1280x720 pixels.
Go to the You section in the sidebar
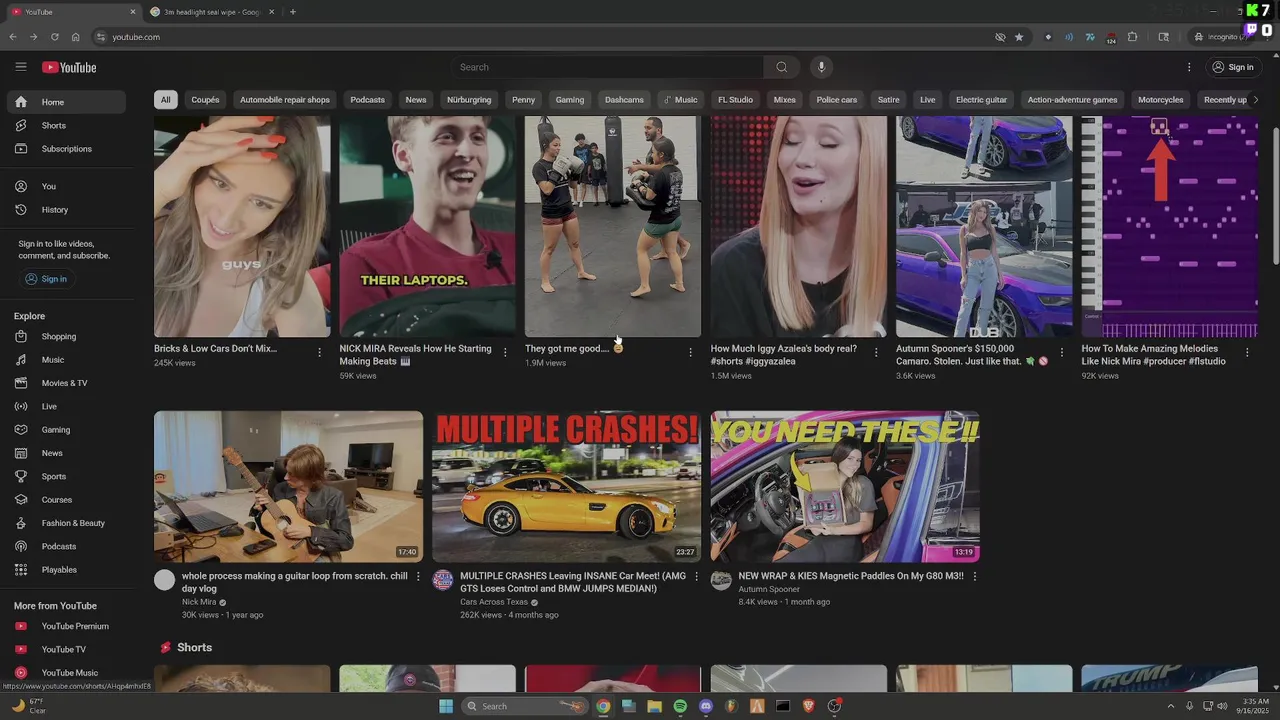click(x=66, y=186)
